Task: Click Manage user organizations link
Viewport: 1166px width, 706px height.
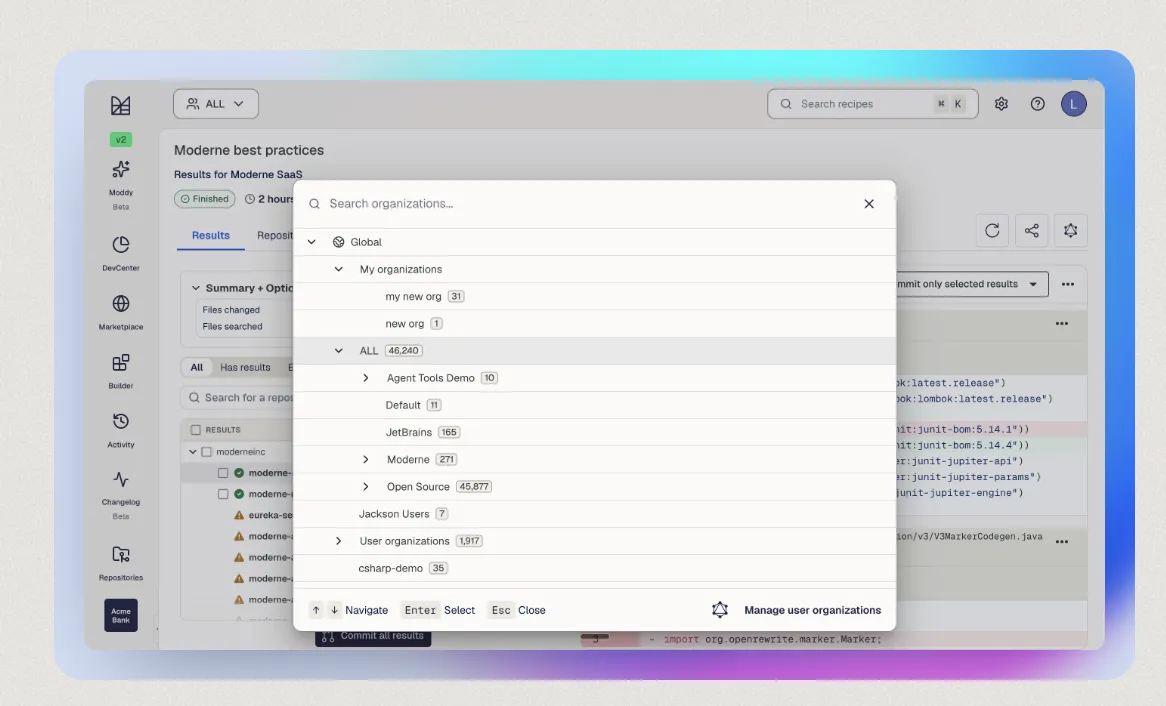Action: click(x=812, y=610)
